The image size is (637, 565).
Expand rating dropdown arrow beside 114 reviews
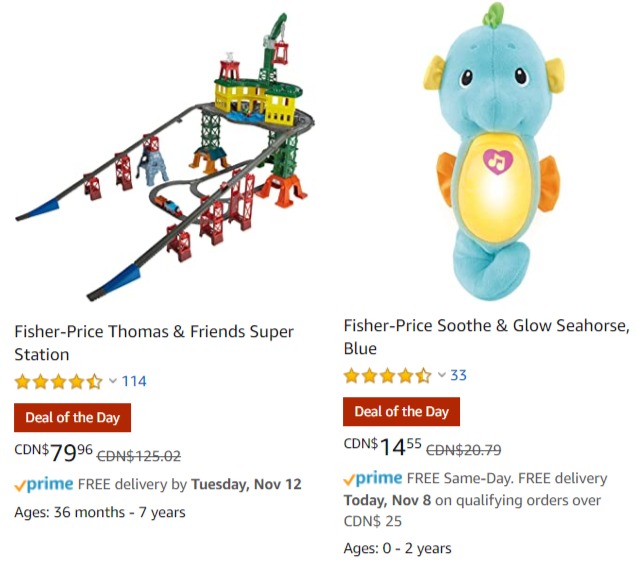(113, 381)
